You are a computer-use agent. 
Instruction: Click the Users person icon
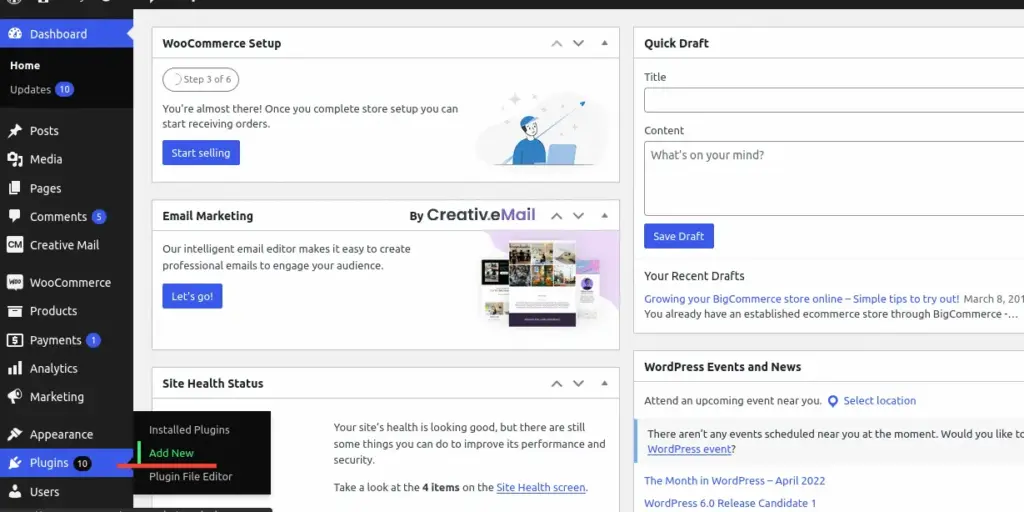(14, 491)
